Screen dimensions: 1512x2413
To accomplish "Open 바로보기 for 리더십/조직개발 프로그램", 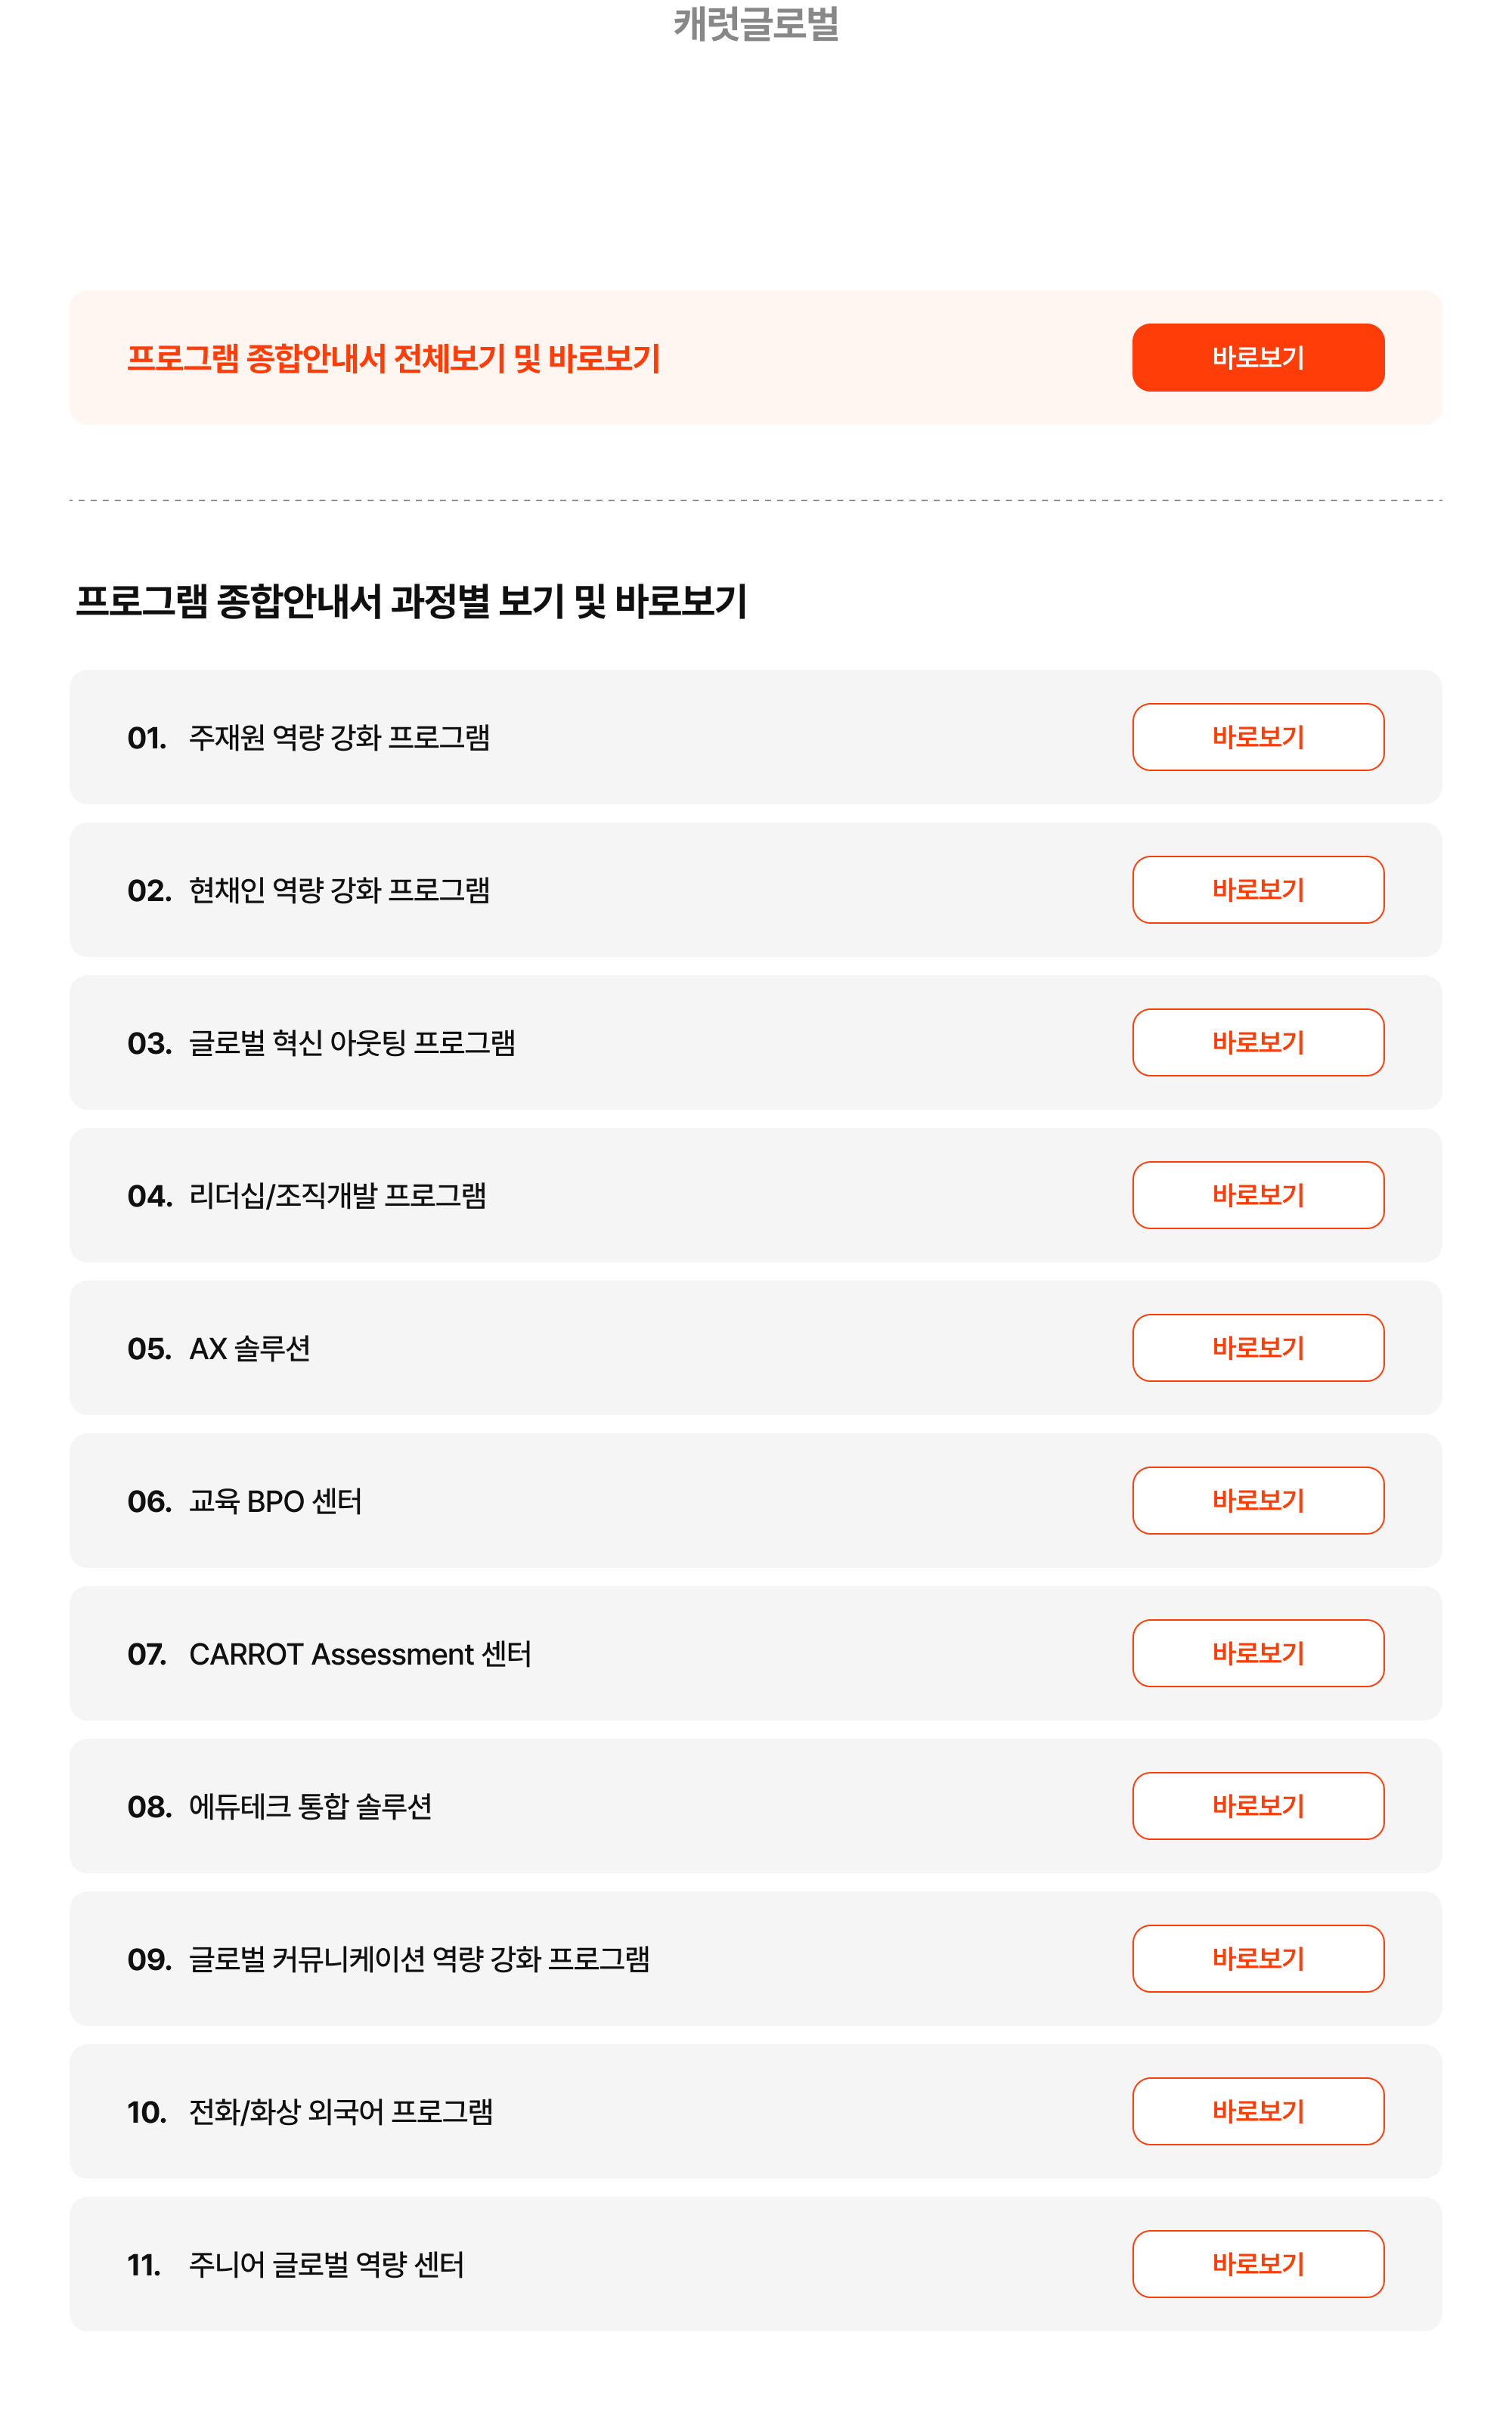I will tap(1258, 1195).
